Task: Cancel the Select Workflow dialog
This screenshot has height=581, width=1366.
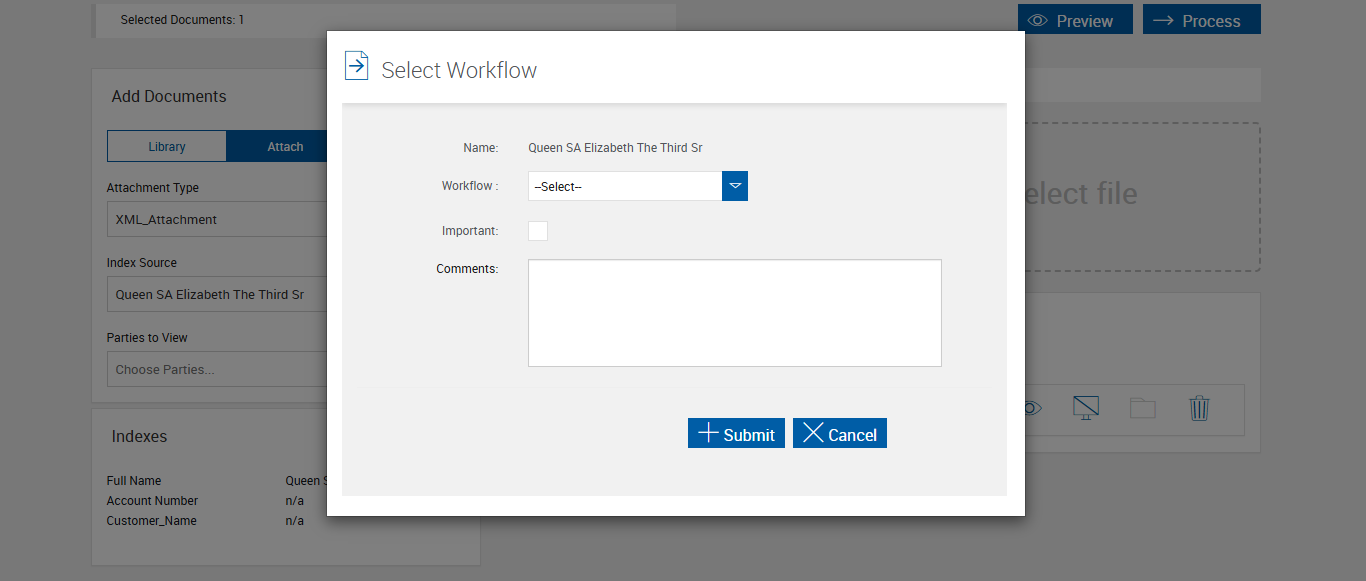Action: (x=840, y=433)
